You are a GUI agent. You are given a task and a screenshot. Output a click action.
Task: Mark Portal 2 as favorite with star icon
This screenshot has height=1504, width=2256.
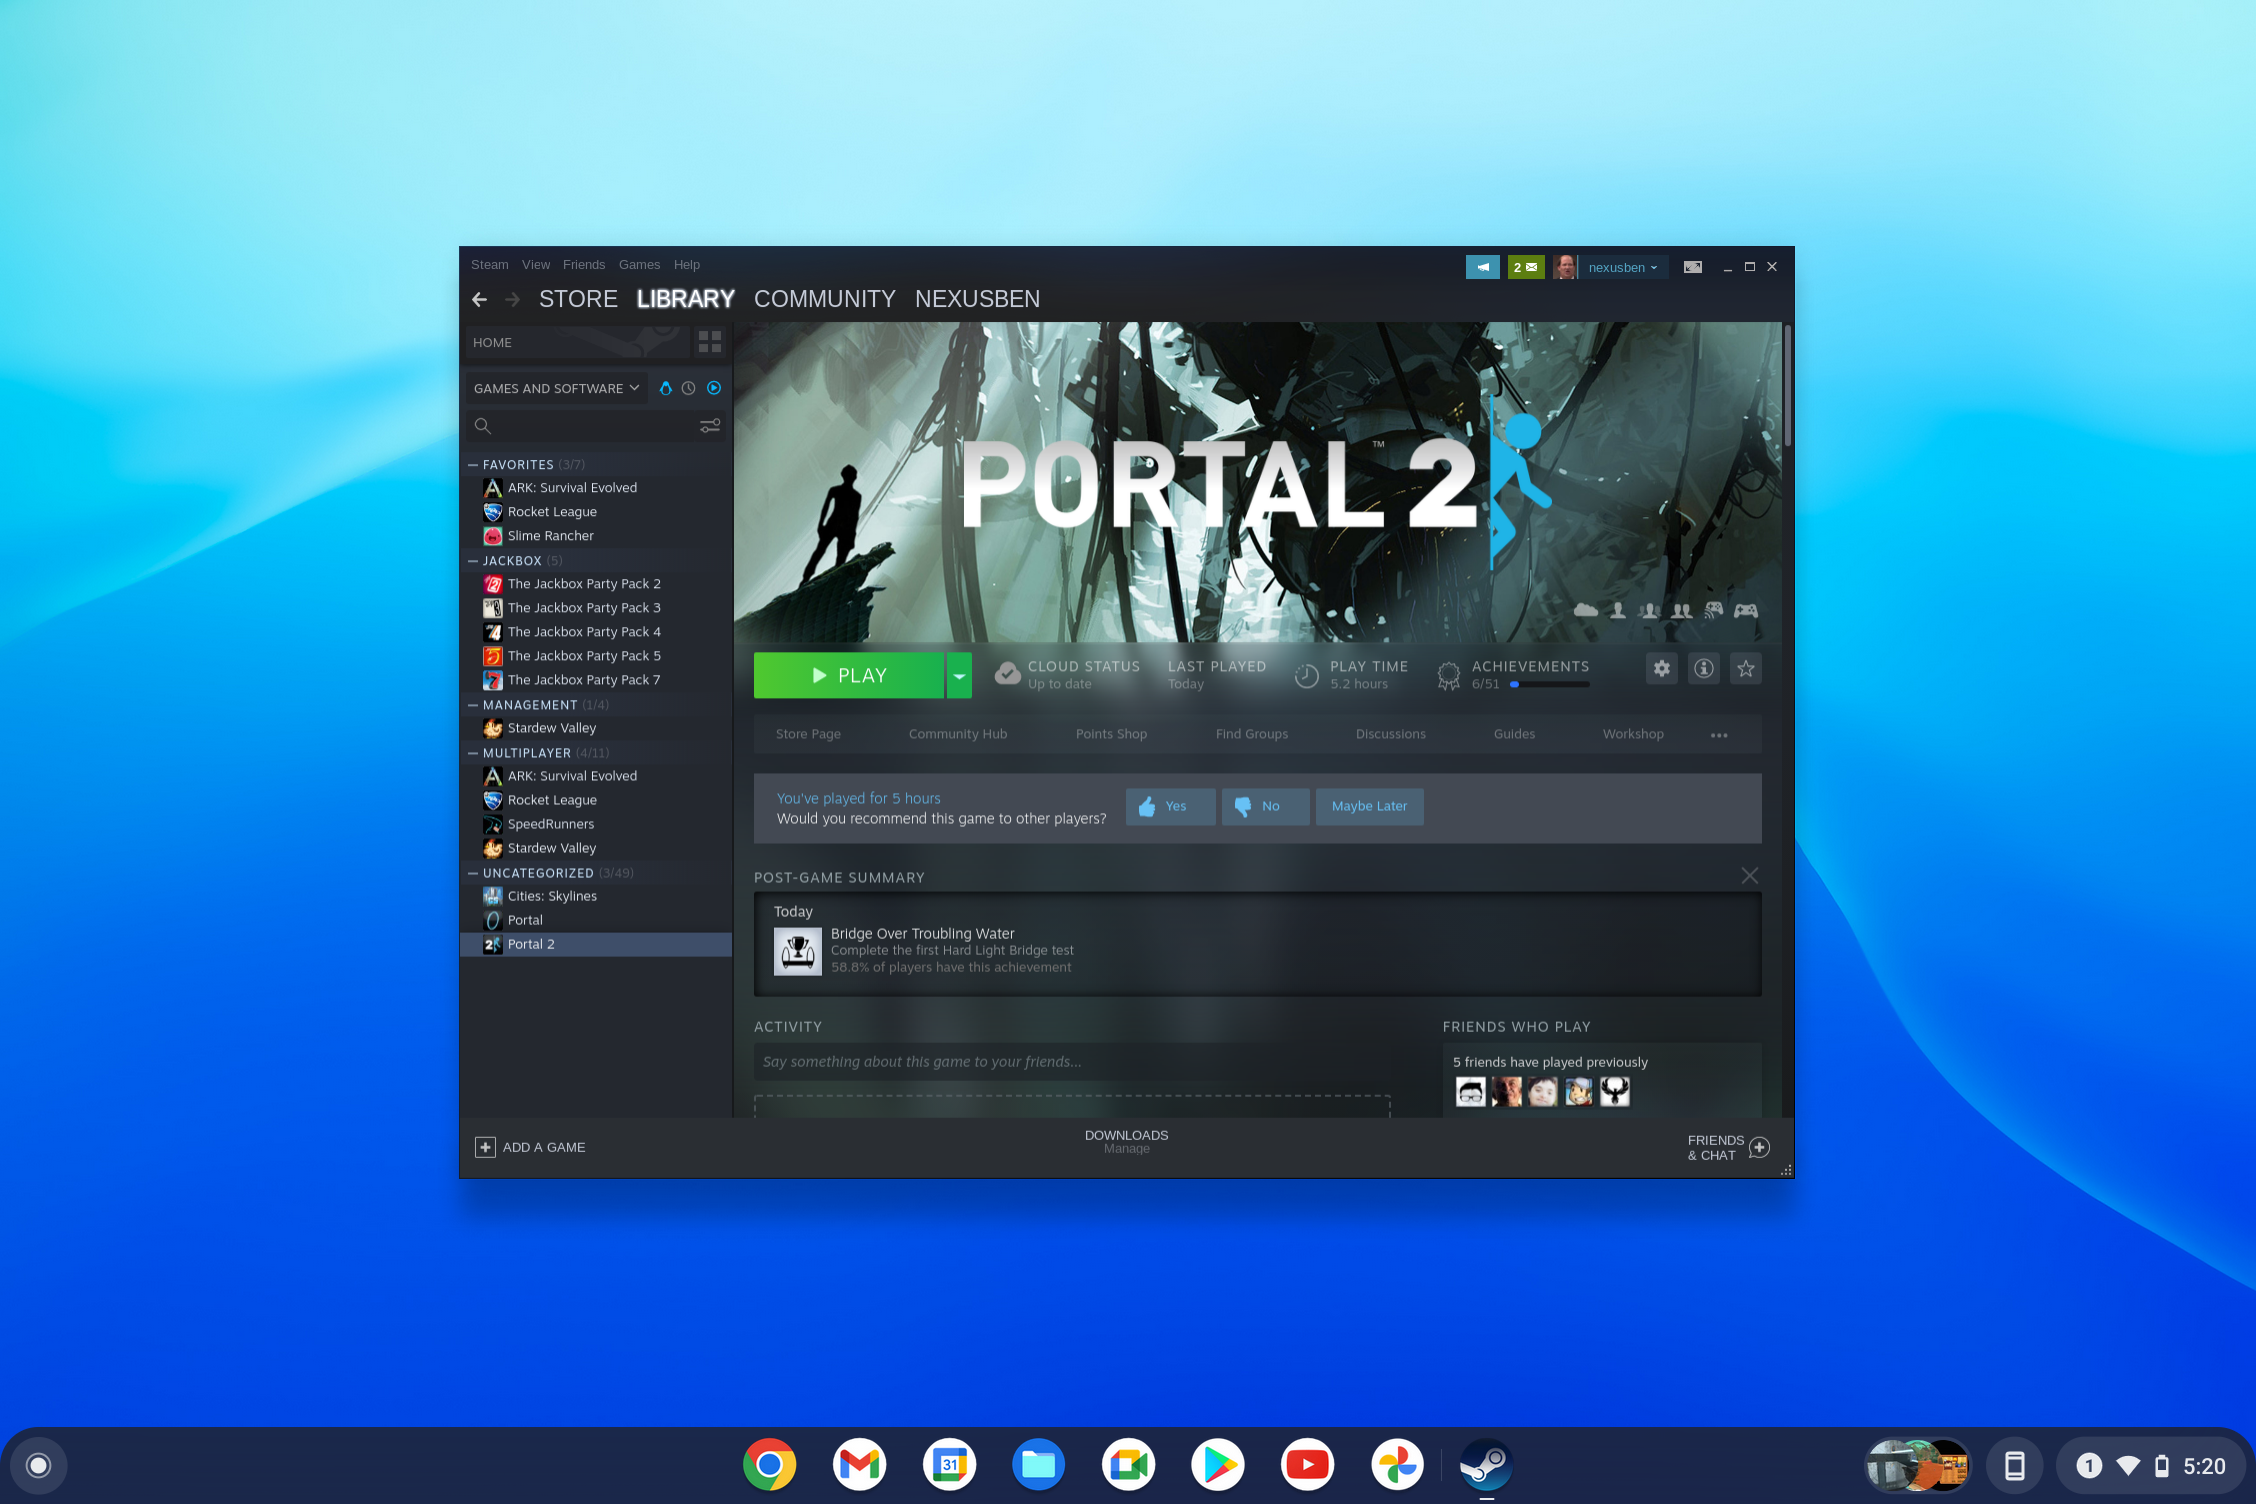pyautogui.click(x=1746, y=668)
